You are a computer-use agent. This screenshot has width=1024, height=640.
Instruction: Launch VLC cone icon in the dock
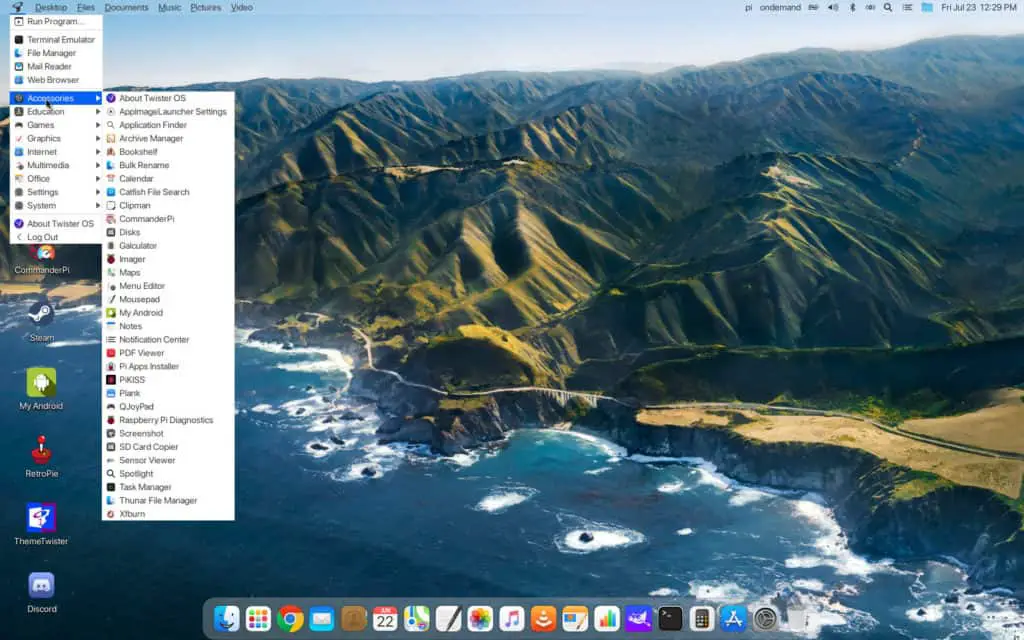click(543, 618)
